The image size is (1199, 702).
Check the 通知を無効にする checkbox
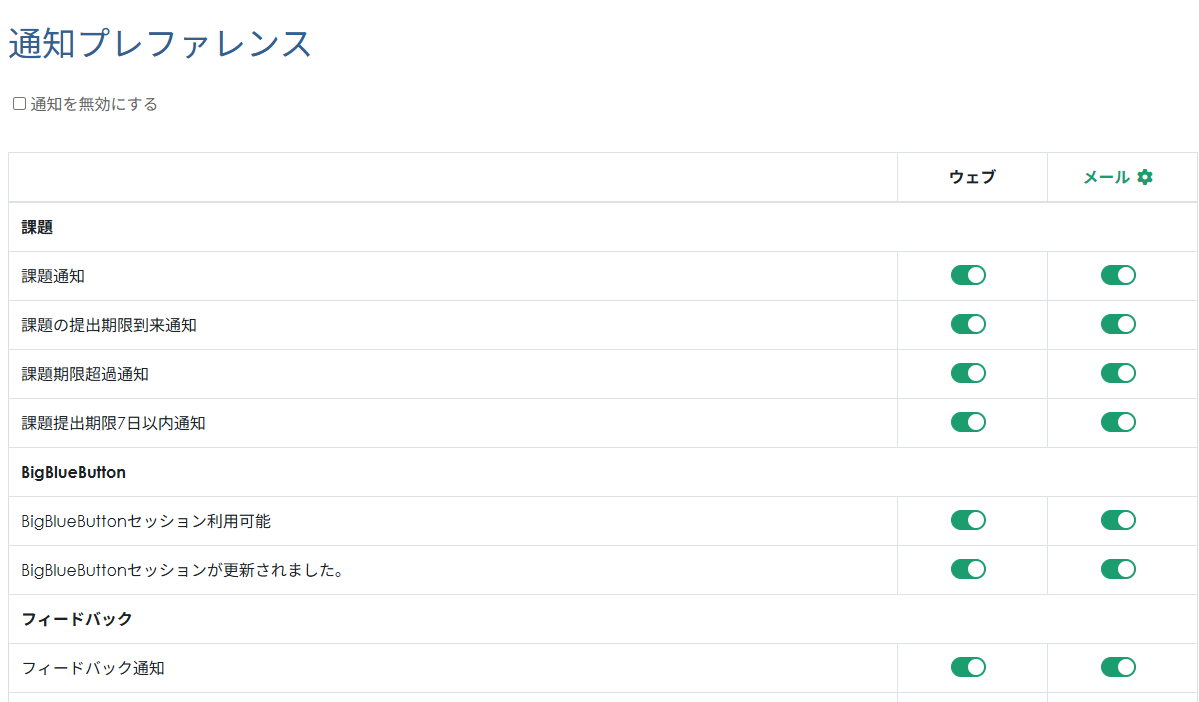[19, 104]
